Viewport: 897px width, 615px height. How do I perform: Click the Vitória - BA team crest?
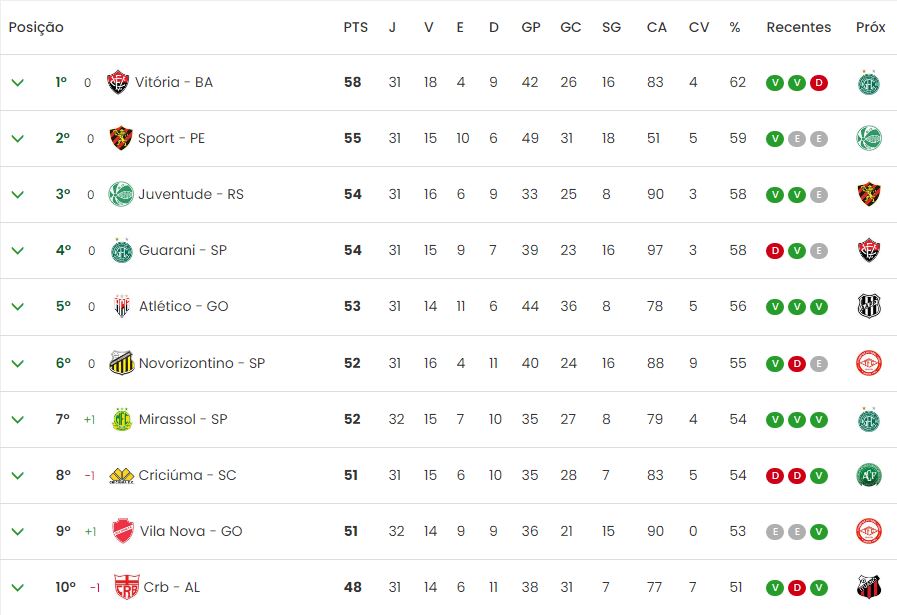click(118, 82)
